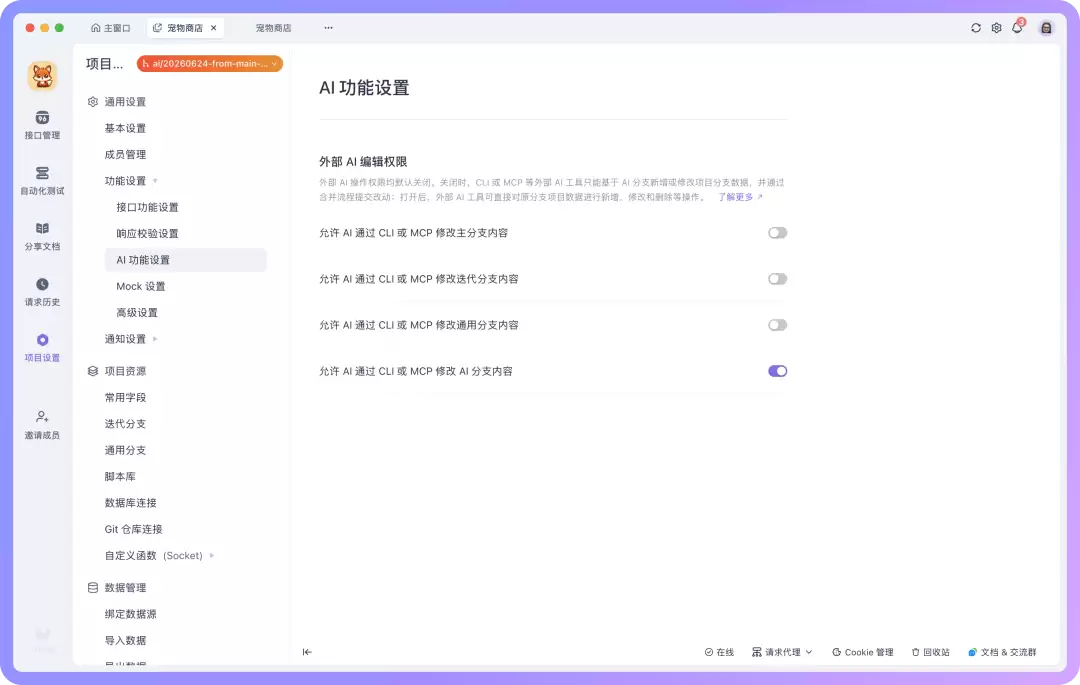Open 响应校验设置 page
The height and width of the screenshot is (685, 1080).
[147, 233]
